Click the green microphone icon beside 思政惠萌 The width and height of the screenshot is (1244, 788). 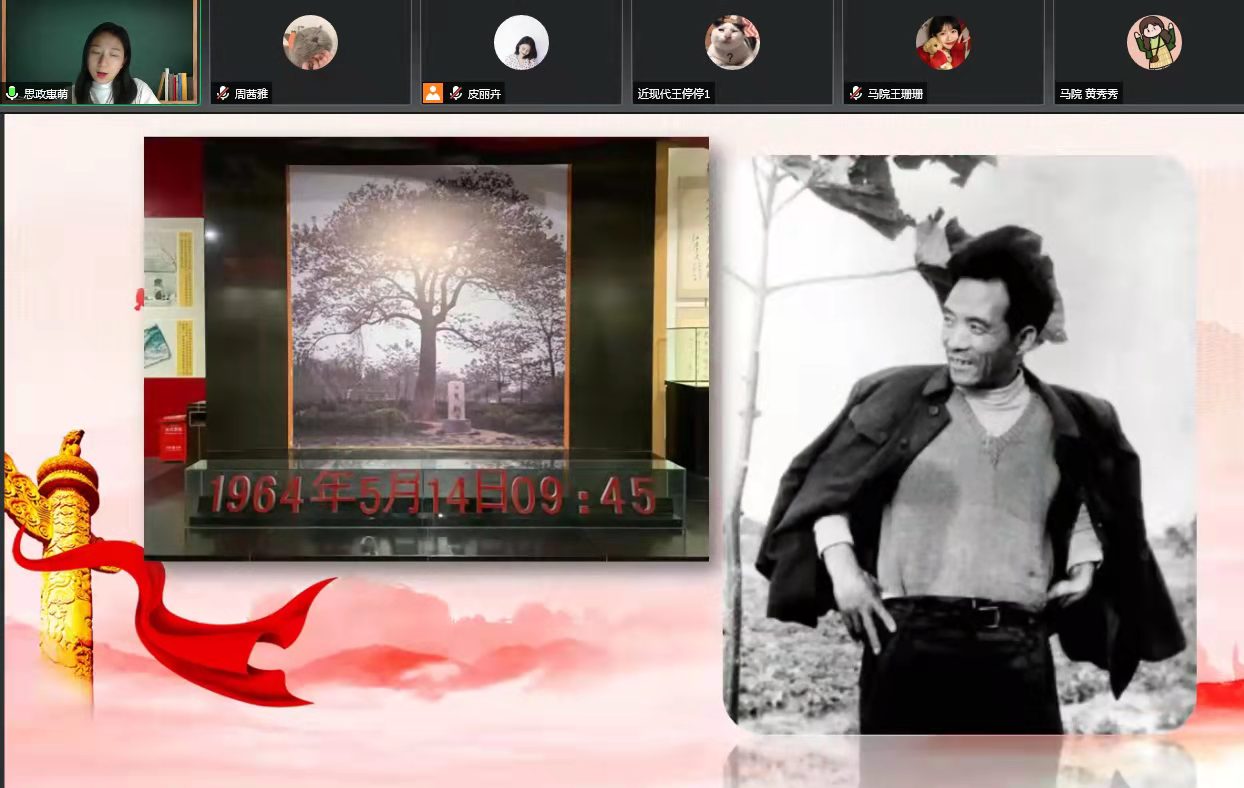point(12,93)
